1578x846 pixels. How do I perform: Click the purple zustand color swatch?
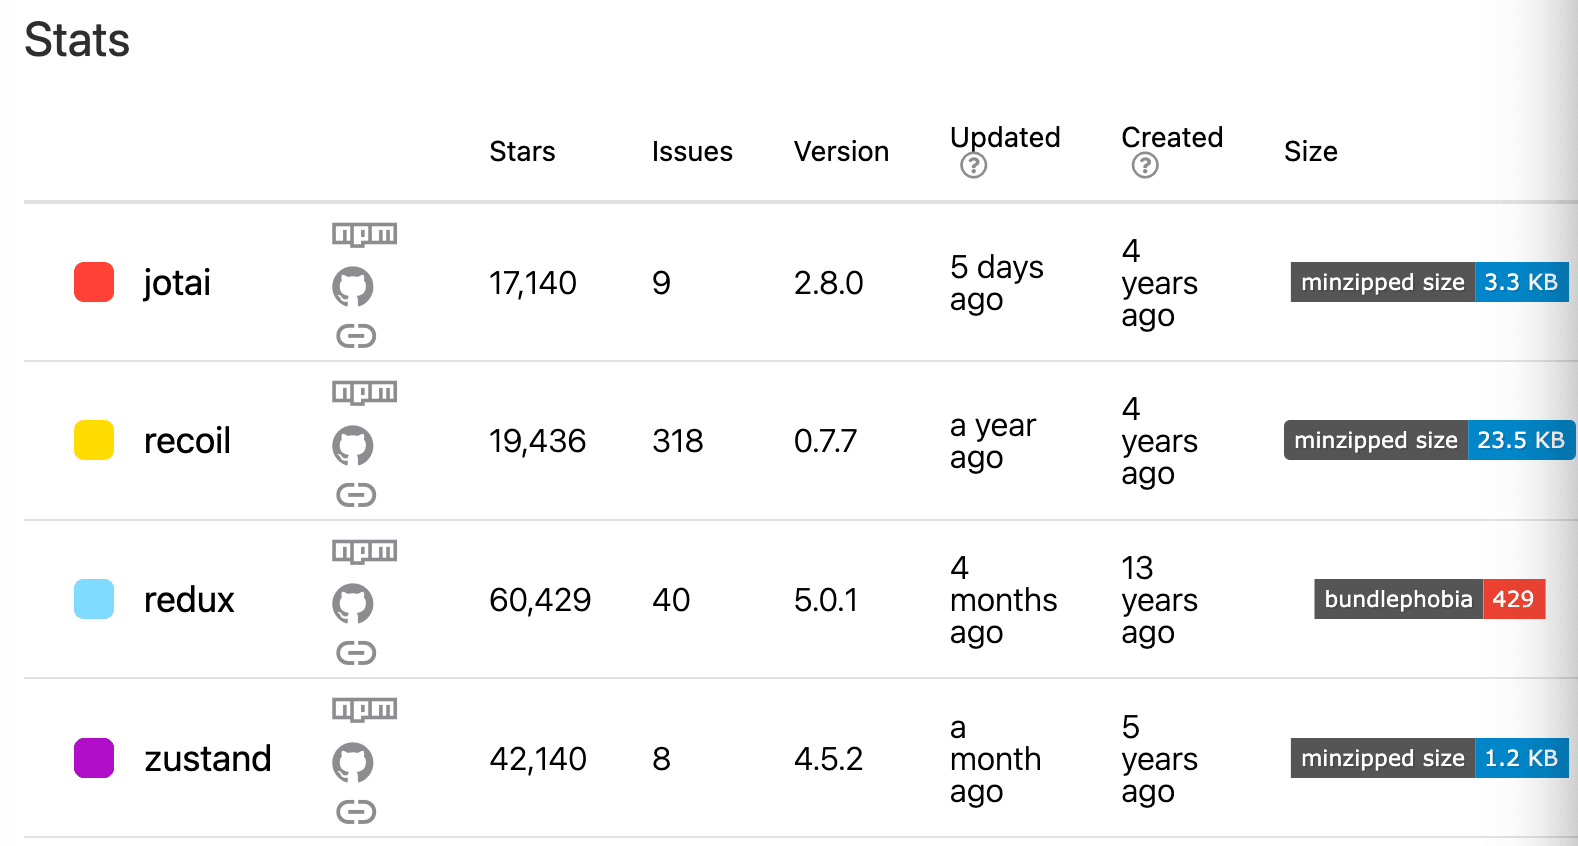(x=94, y=758)
